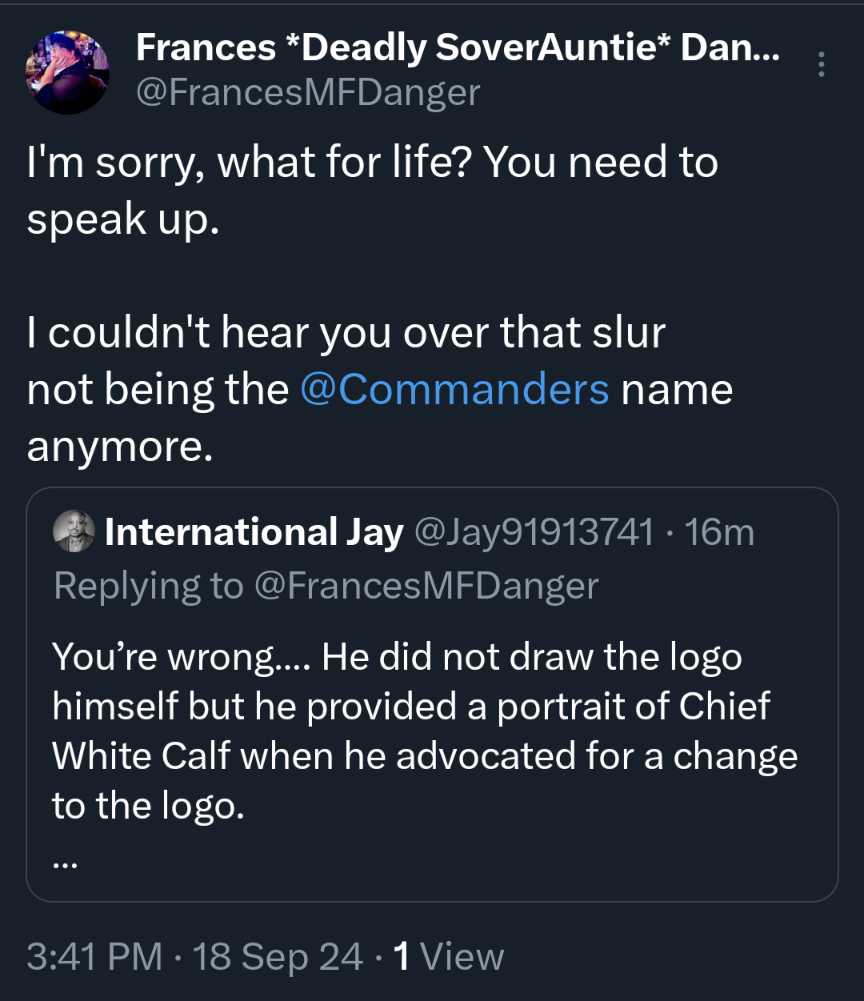Open the Frances *Deadly SoverAuntie* display name
Viewport: 864px width, 1001px height.
tap(458, 48)
